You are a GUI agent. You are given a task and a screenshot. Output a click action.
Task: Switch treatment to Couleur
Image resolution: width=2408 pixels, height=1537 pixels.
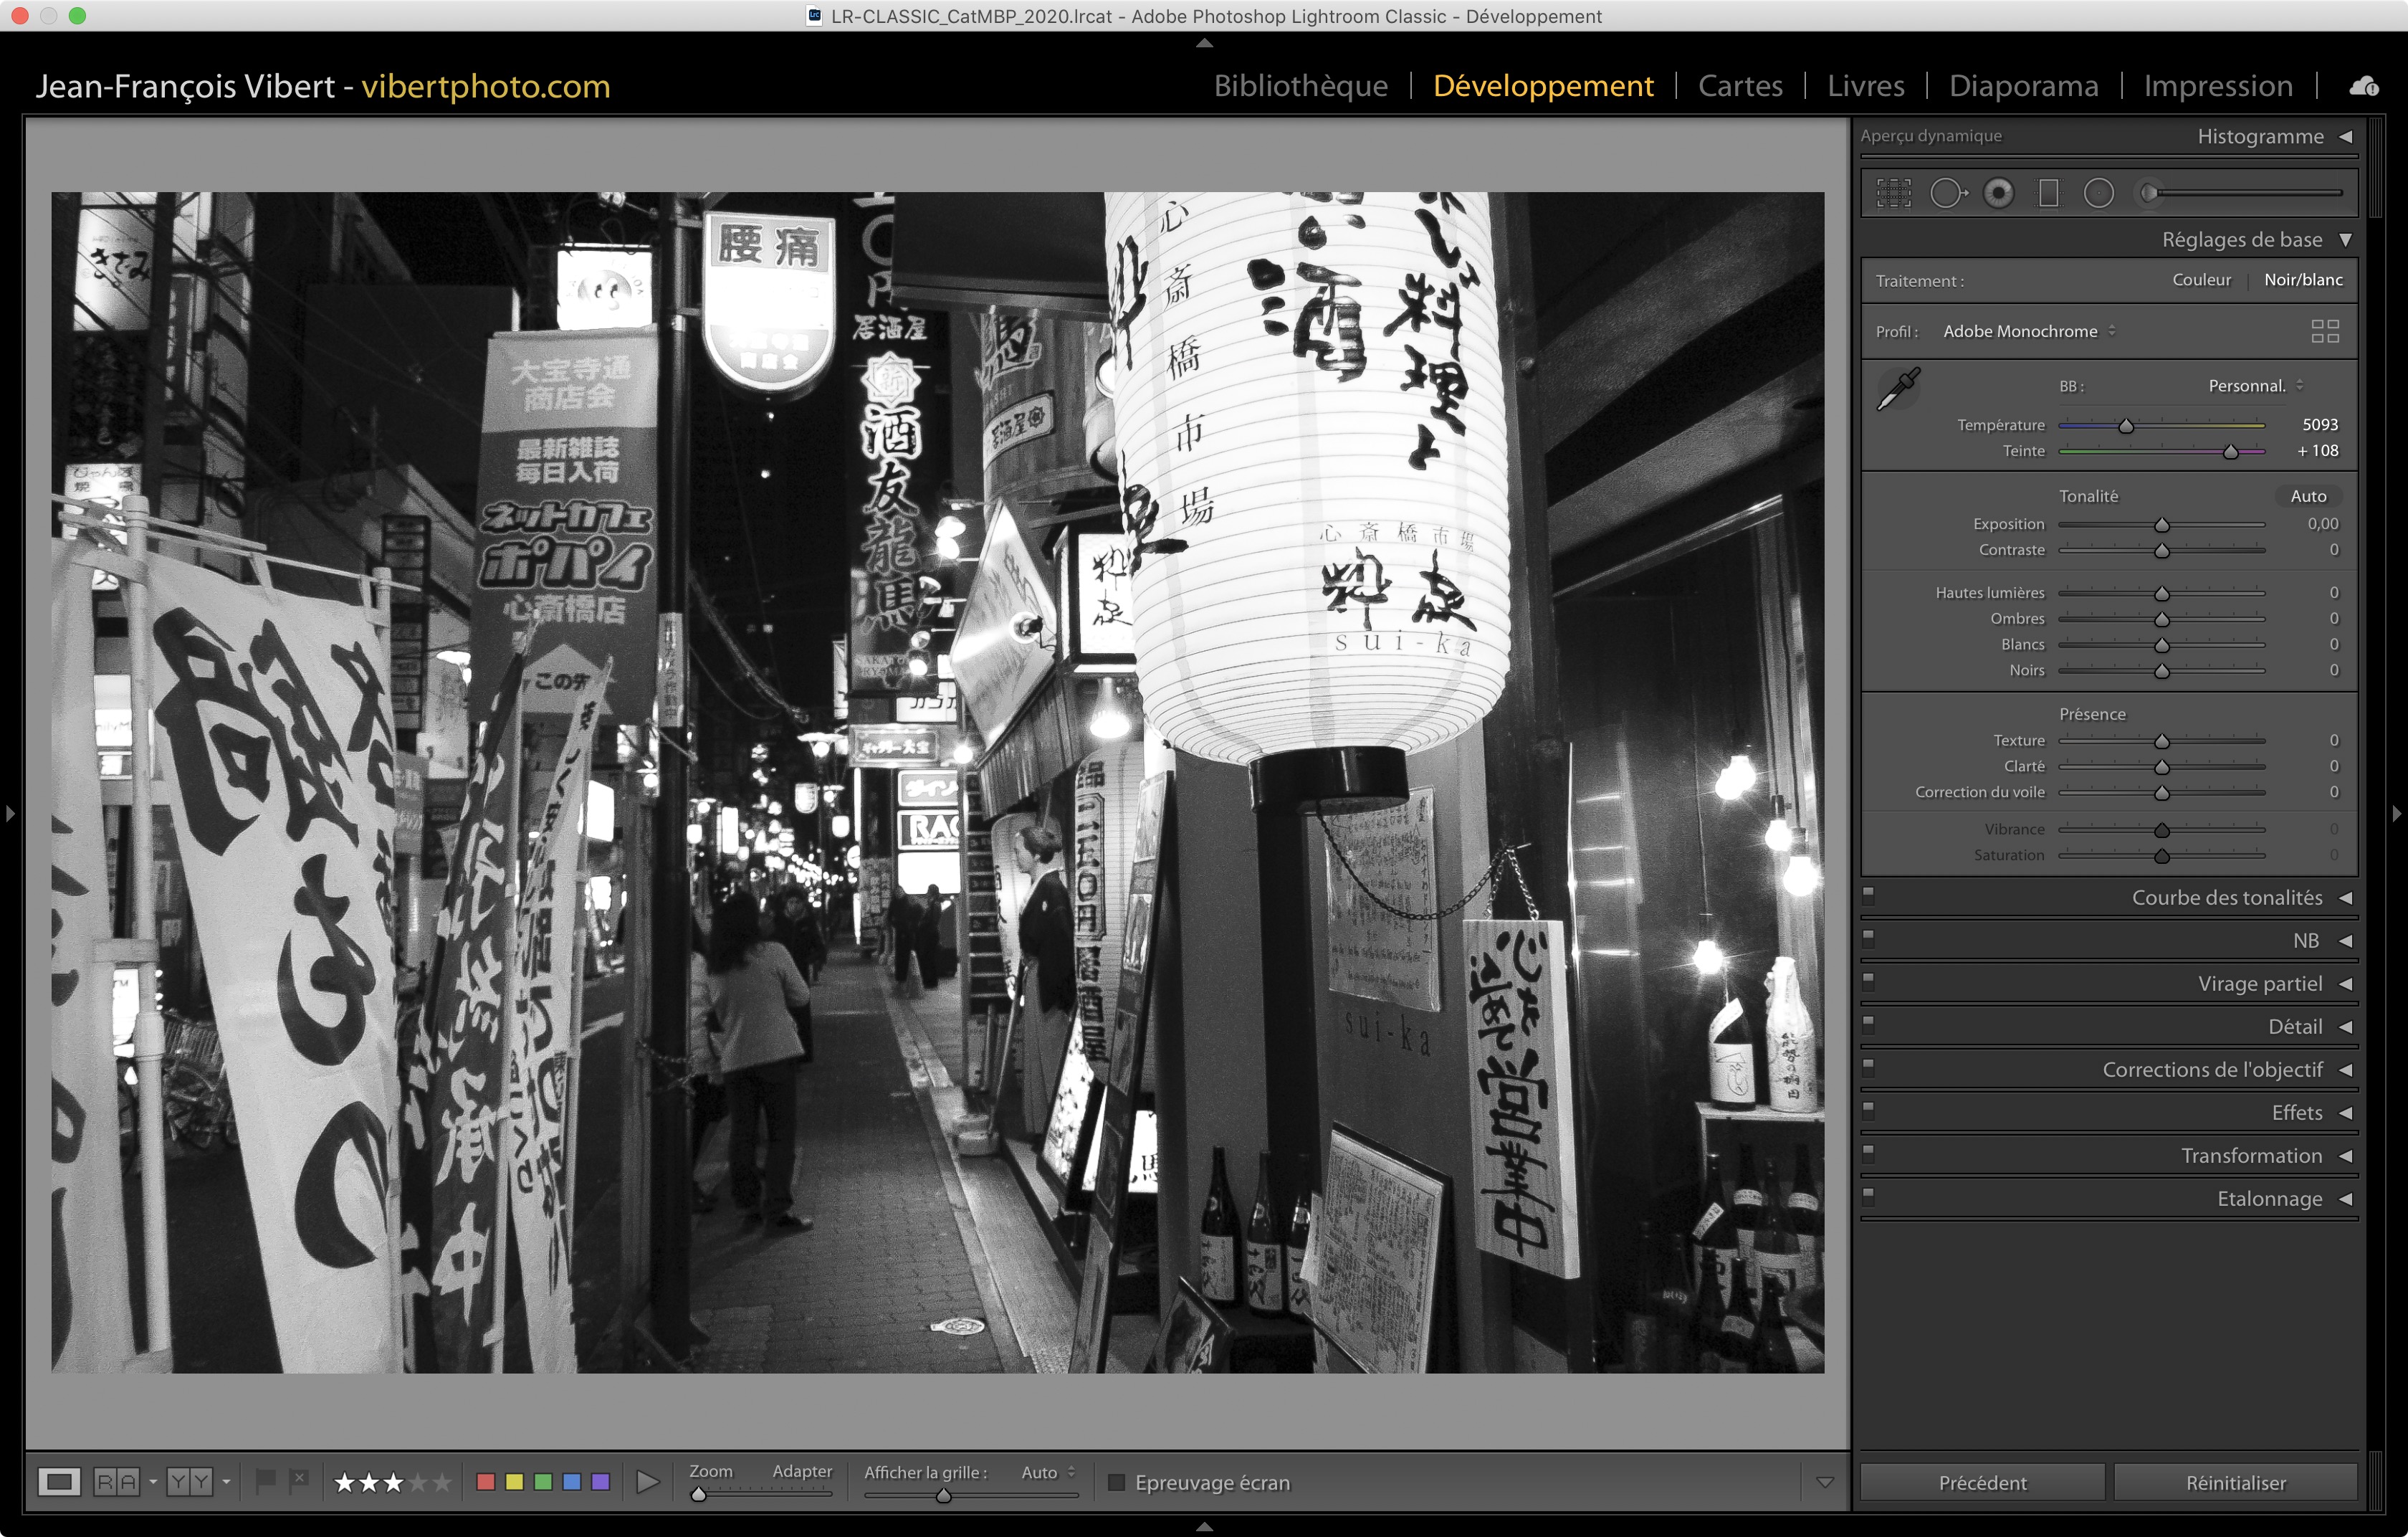click(2201, 280)
